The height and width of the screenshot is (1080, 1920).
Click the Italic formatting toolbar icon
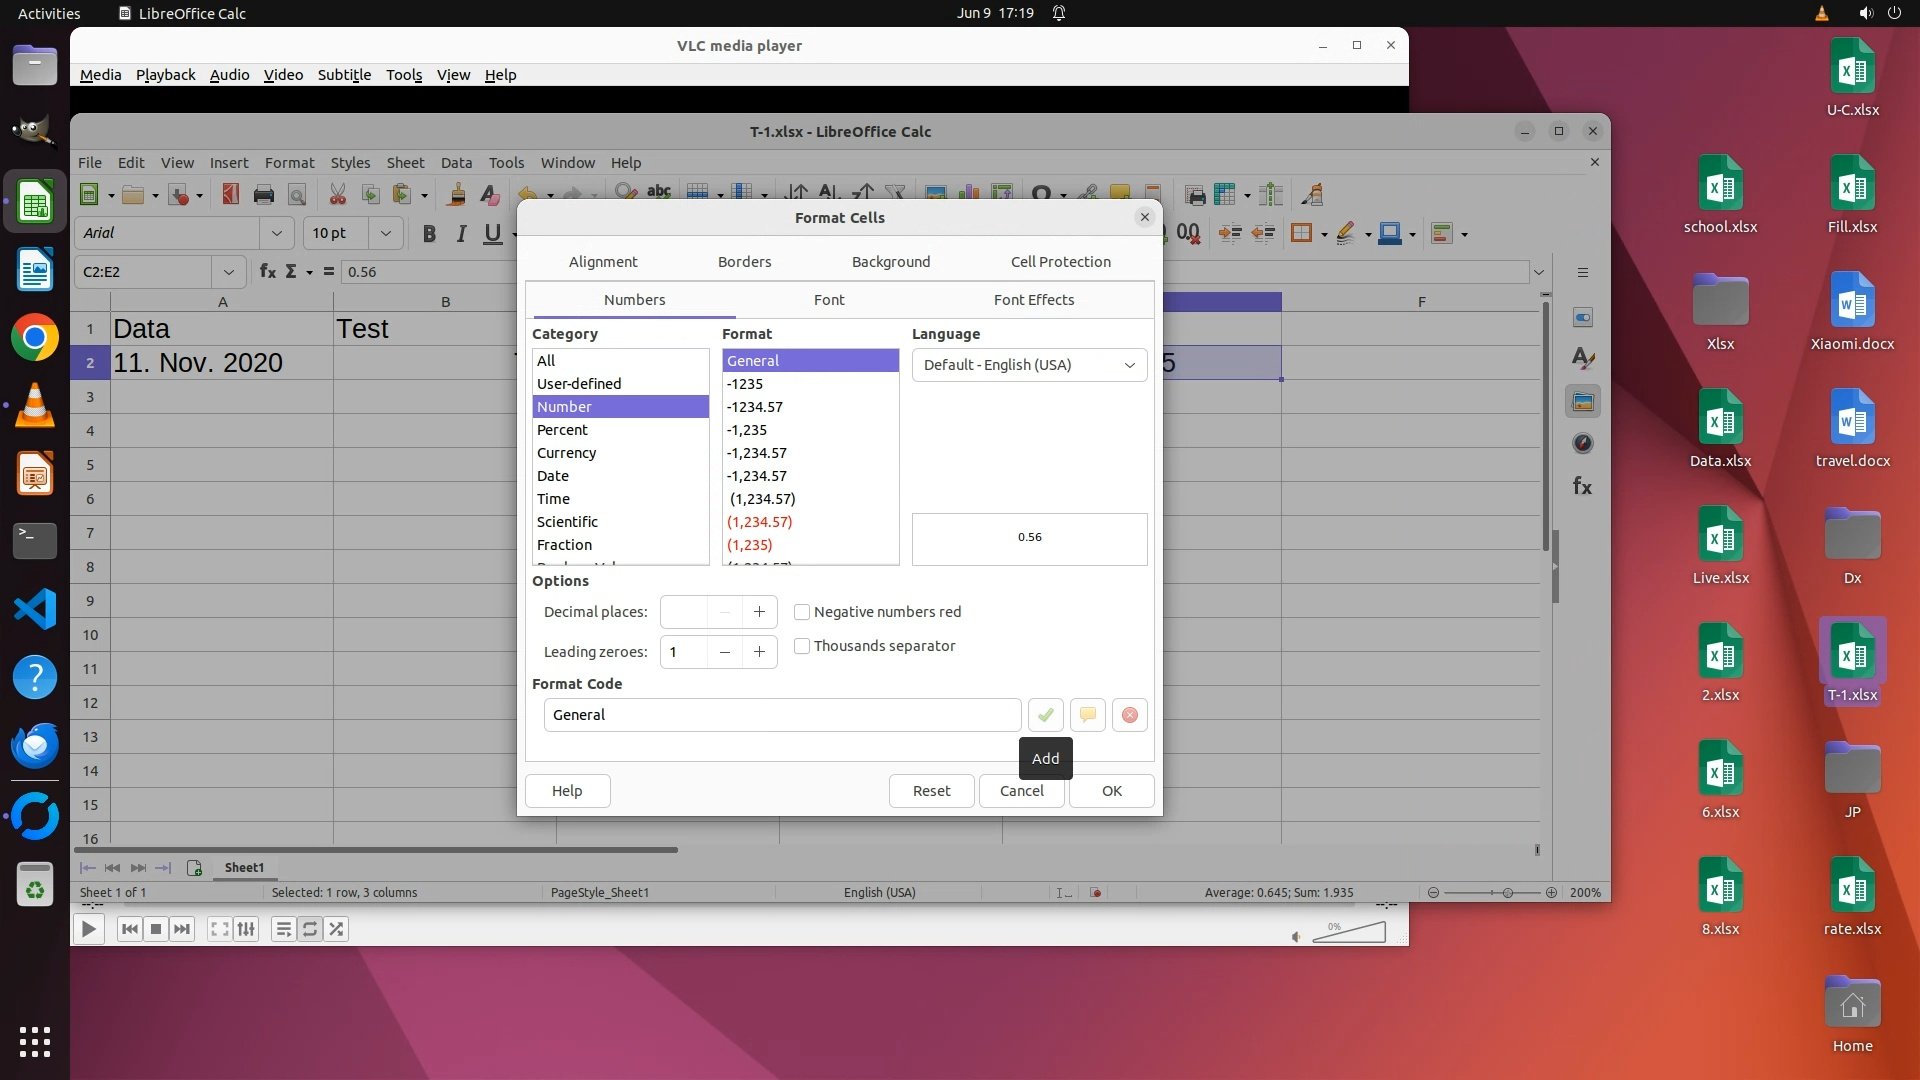(461, 233)
